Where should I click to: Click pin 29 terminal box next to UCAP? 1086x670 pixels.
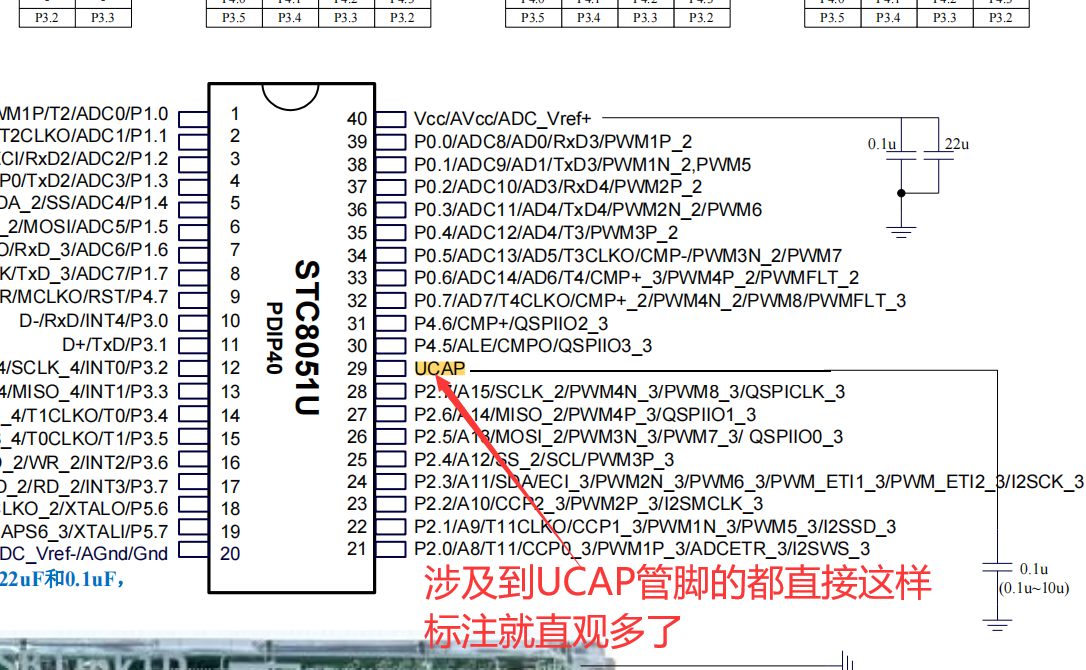coord(391,369)
